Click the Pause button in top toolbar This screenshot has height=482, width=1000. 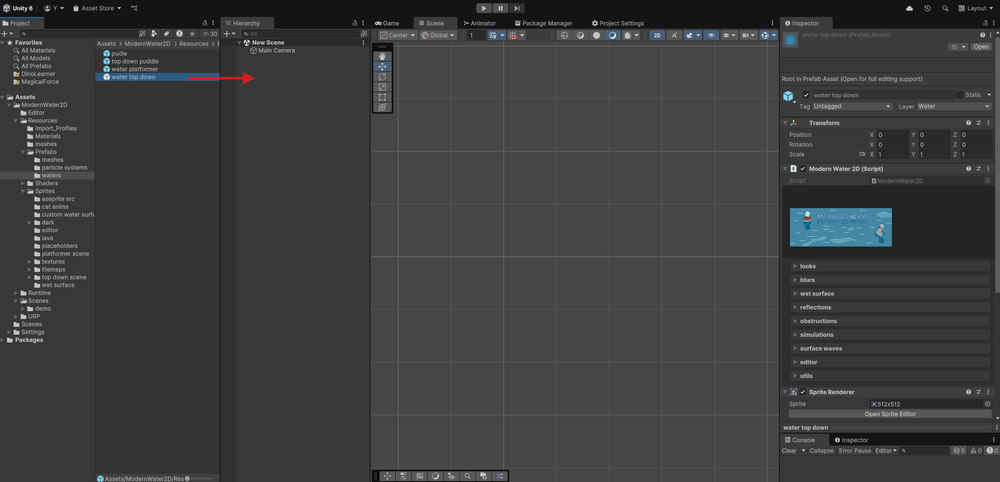(x=500, y=8)
